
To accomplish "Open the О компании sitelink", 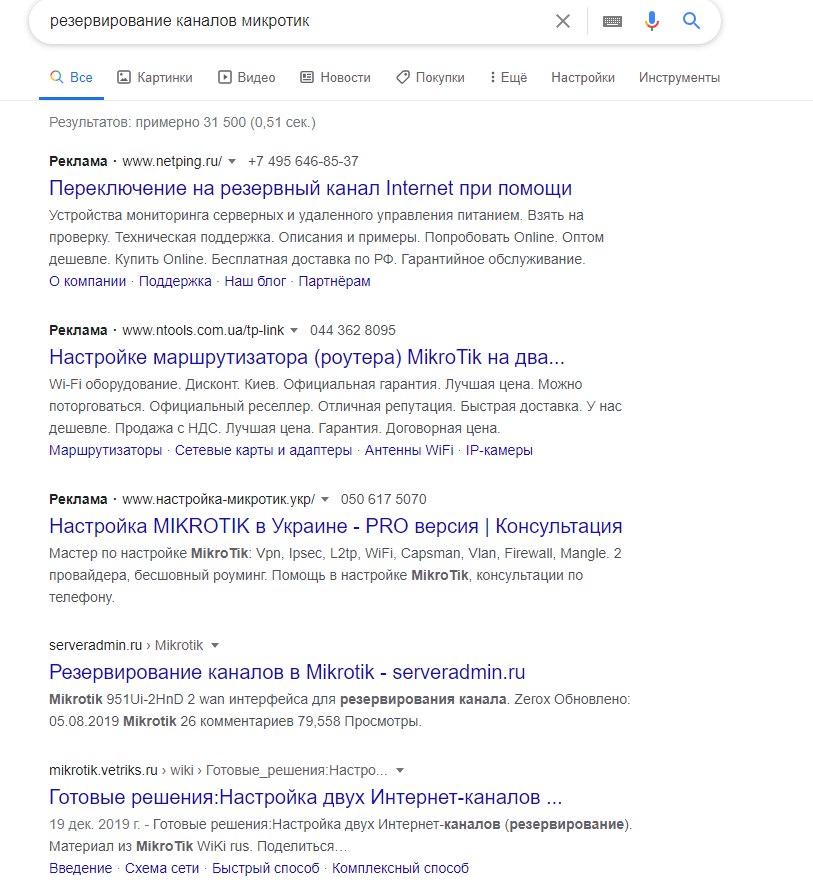I will point(87,281).
